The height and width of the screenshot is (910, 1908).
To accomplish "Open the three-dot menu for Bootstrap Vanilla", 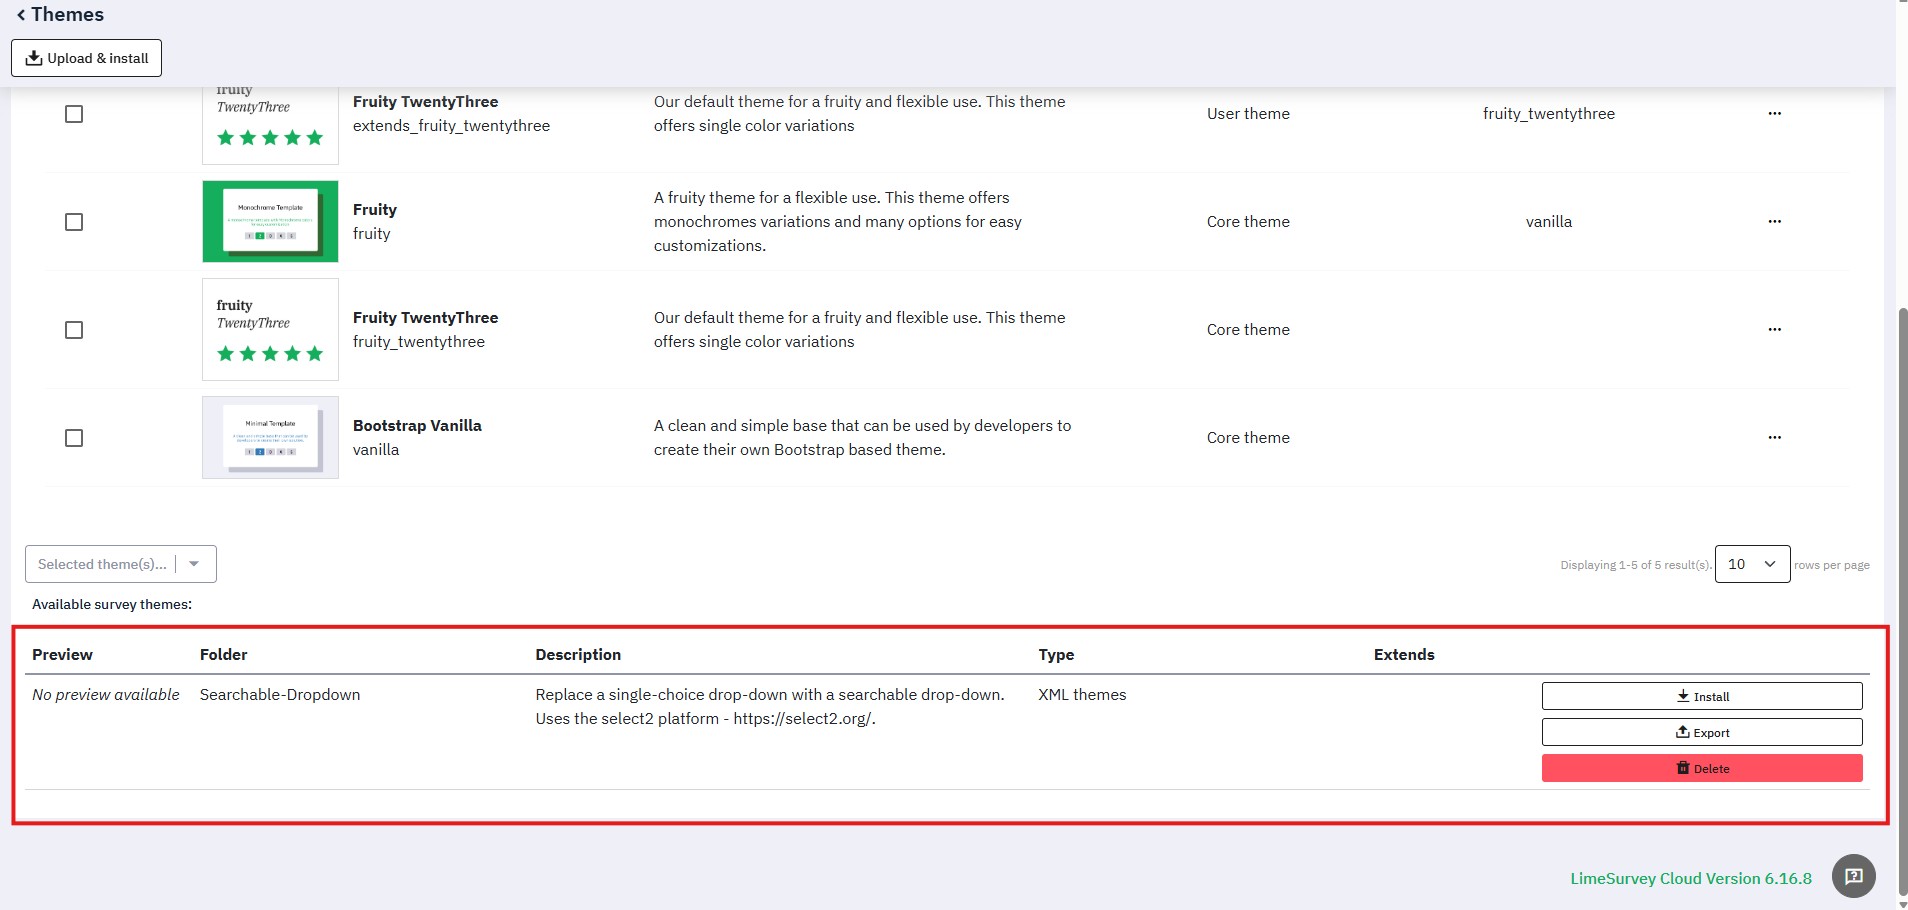I will click(1774, 438).
